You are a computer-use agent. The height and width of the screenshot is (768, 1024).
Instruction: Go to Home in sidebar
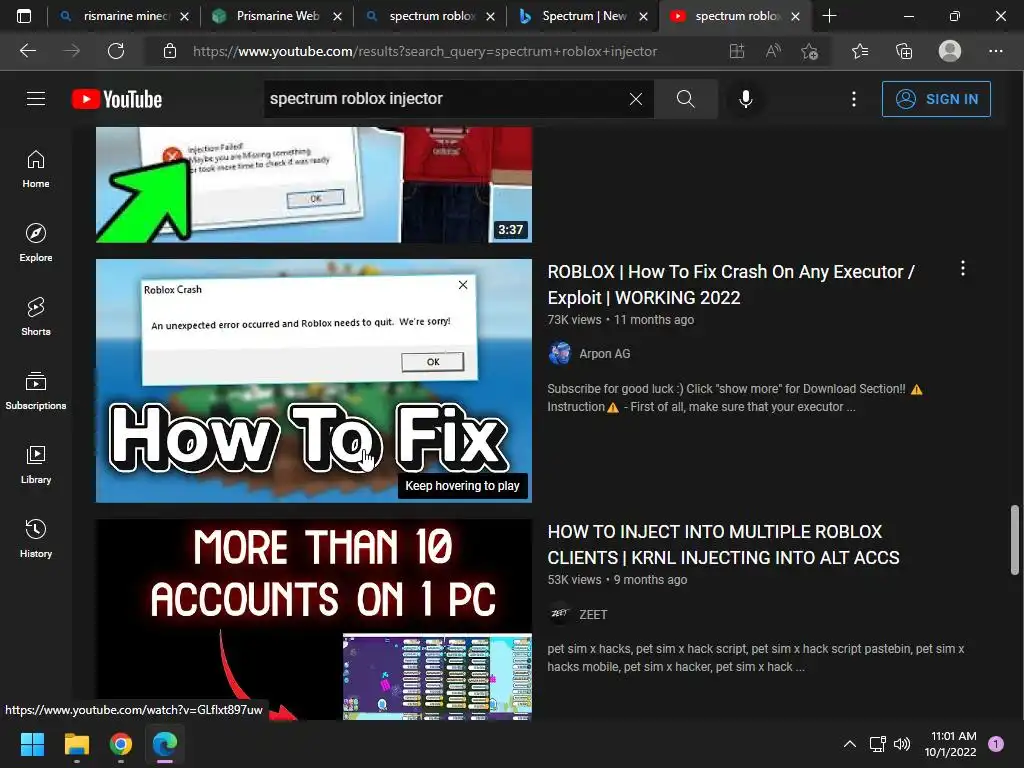[36, 169]
